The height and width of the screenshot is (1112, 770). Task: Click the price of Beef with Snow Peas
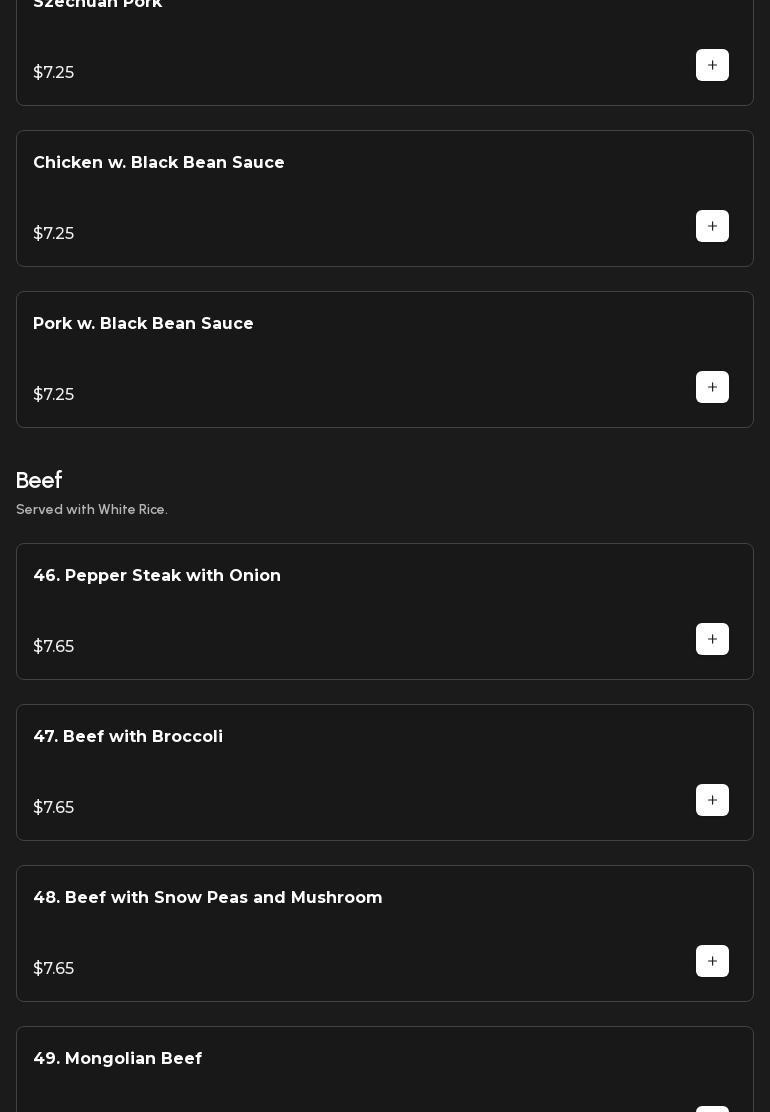click(54, 969)
